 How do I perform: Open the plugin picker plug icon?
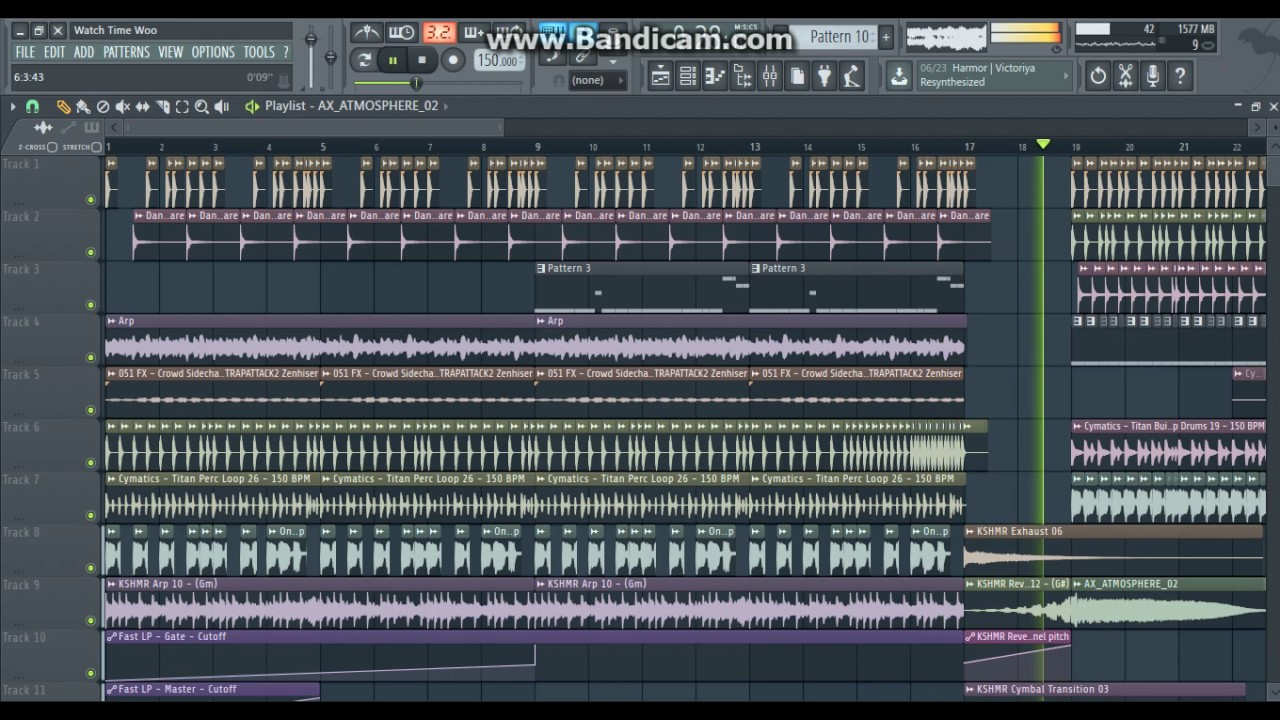coord(824,75)
